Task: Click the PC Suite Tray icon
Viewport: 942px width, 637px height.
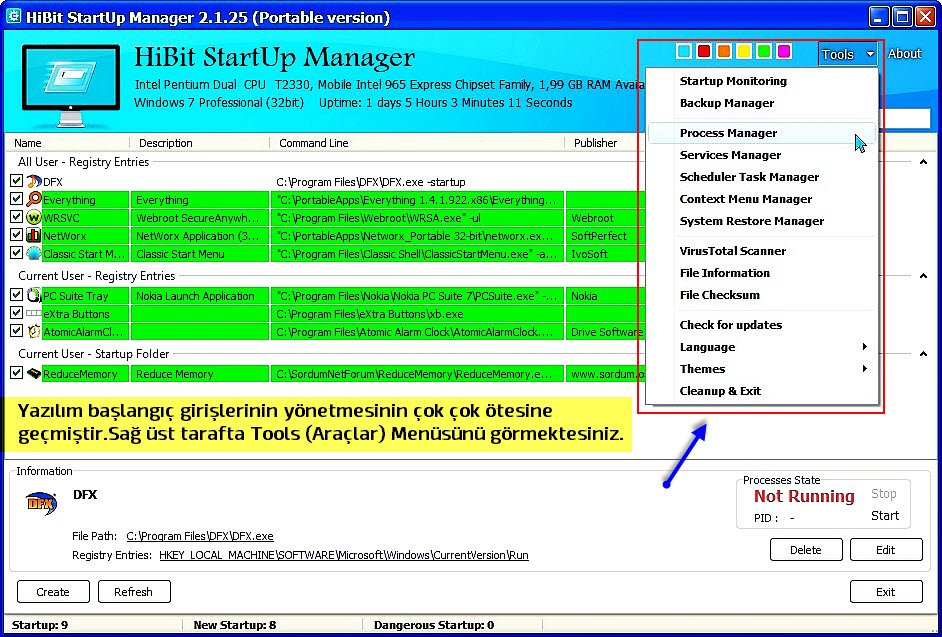Action: tap(34, 296)
